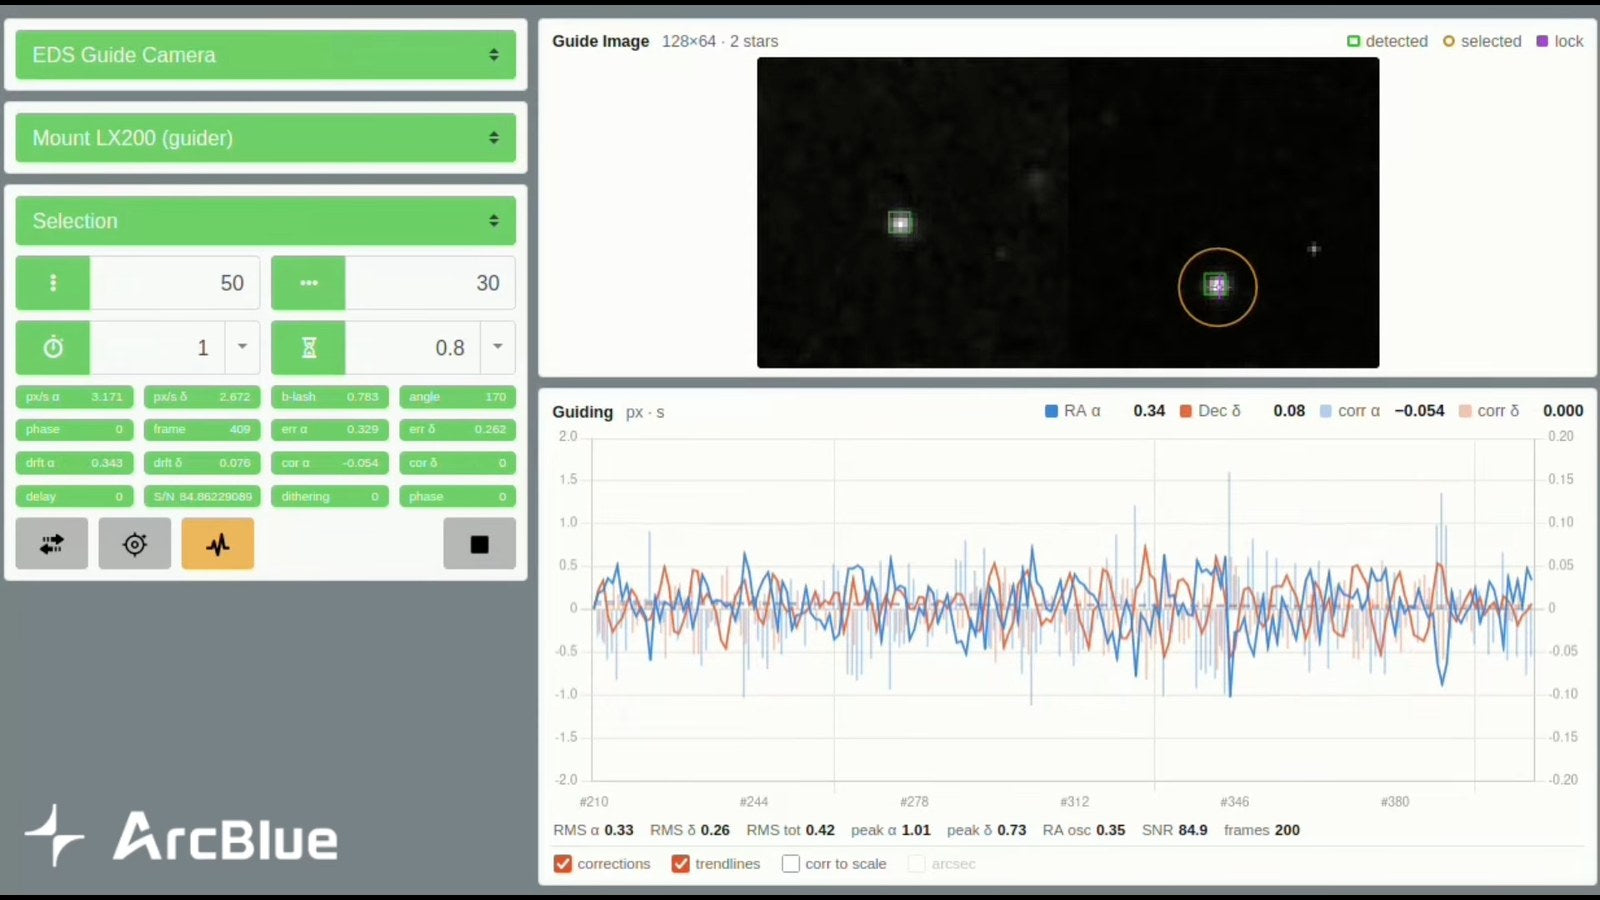Open the Mount LX200 (guider) dropdown
The image size is (1600, 900).
tap(266, 138)
